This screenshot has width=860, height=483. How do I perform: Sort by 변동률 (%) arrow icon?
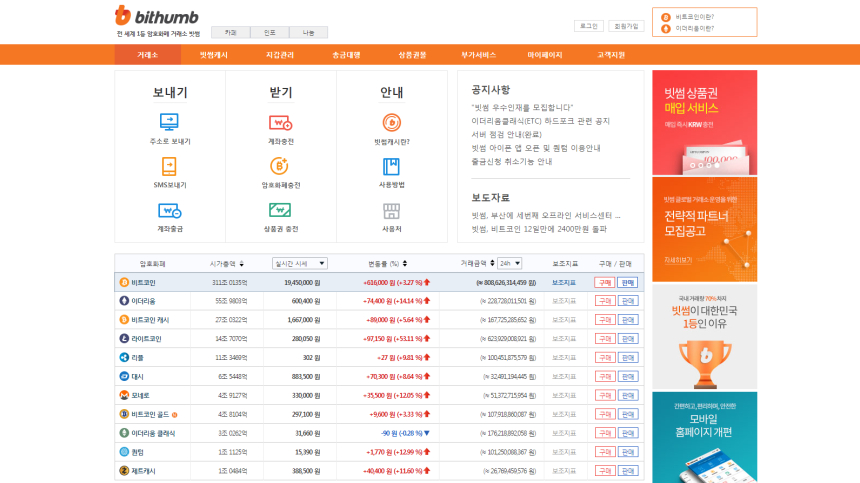(x=405, y=264)
